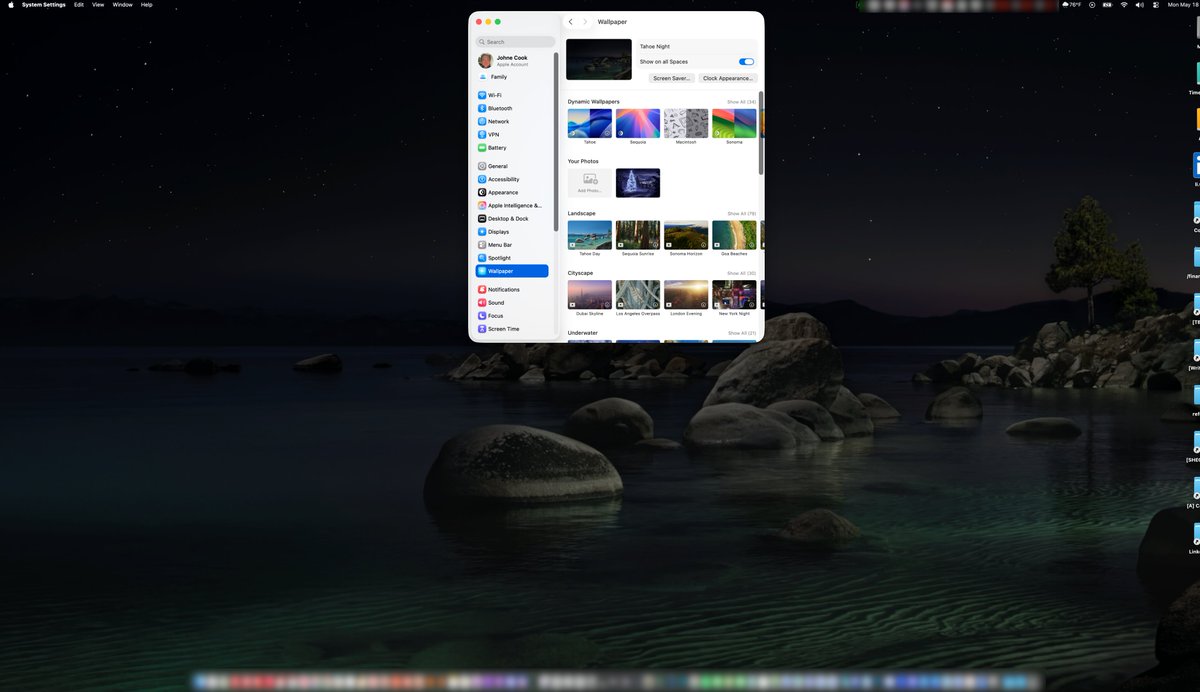
Task: Select the Sequoia Sunrise wallpaper
Action: coord(638,235)
